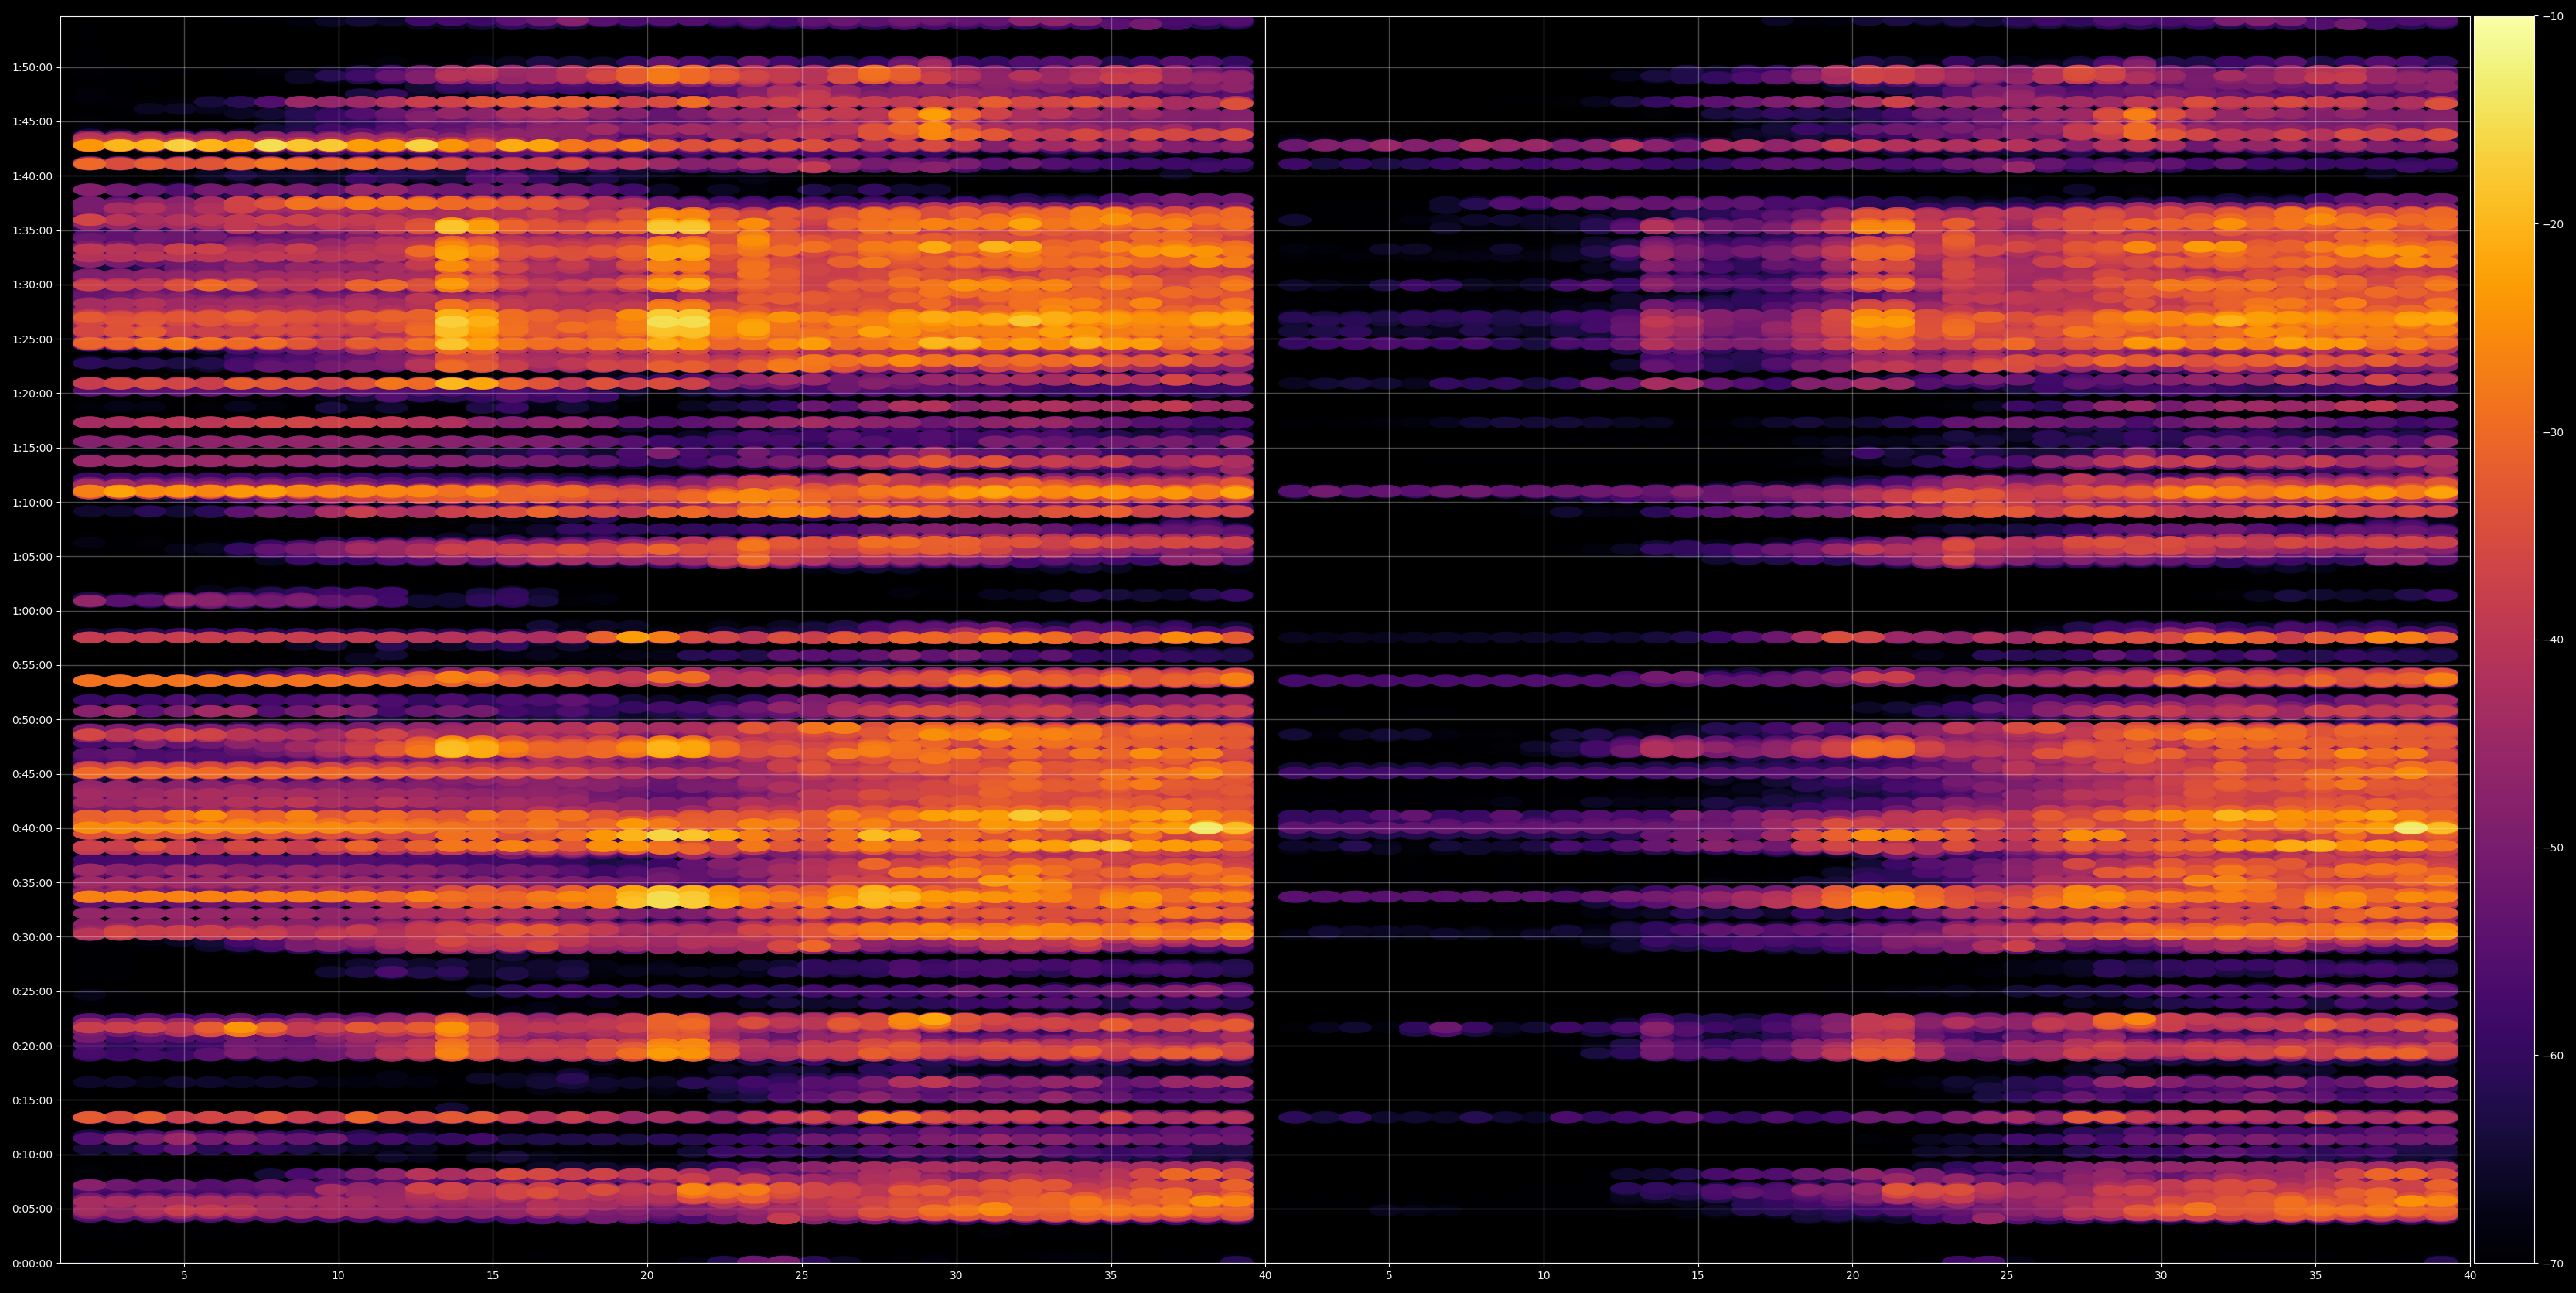Click the 1:45:00 y-axis tick label

point(32,122)
